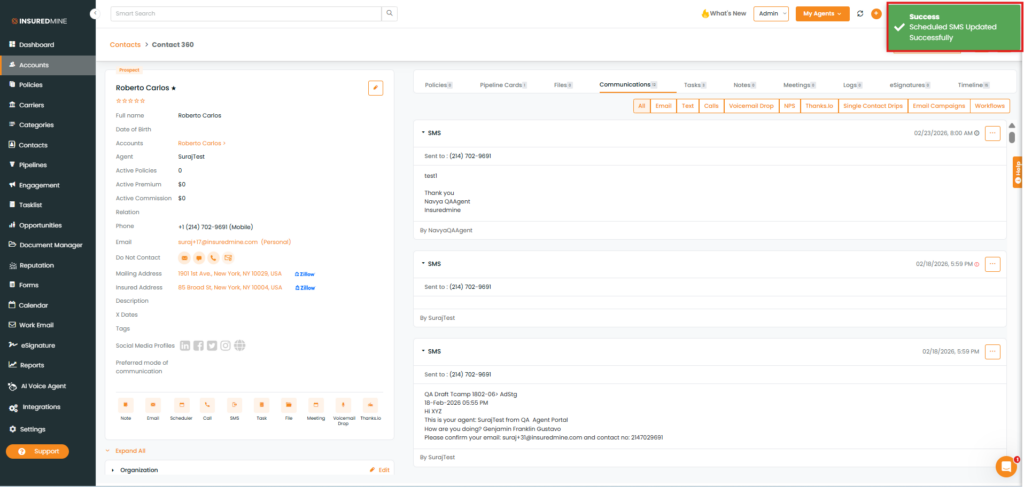The height and width of the screenshot is (487, 1024).
Task: Click the Smart Search input field
Action: tap(245, 14)
